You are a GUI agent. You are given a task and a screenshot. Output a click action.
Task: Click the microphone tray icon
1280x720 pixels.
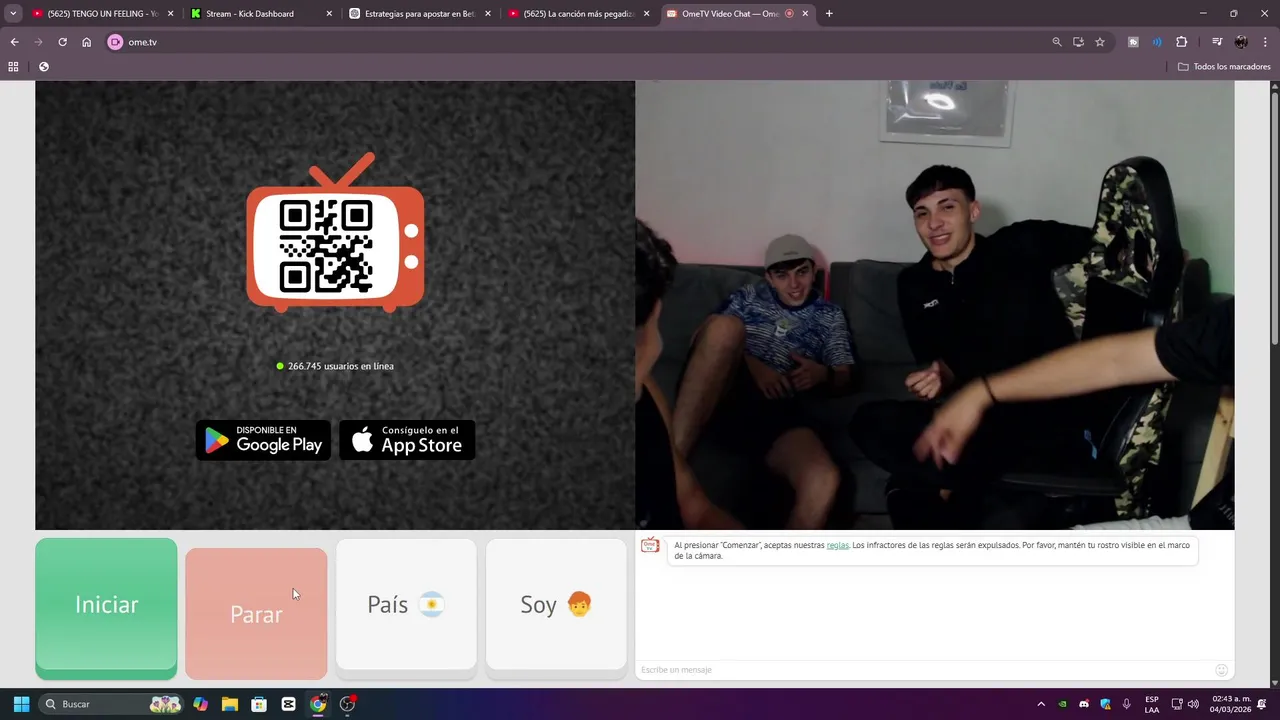coord(1127,704)
